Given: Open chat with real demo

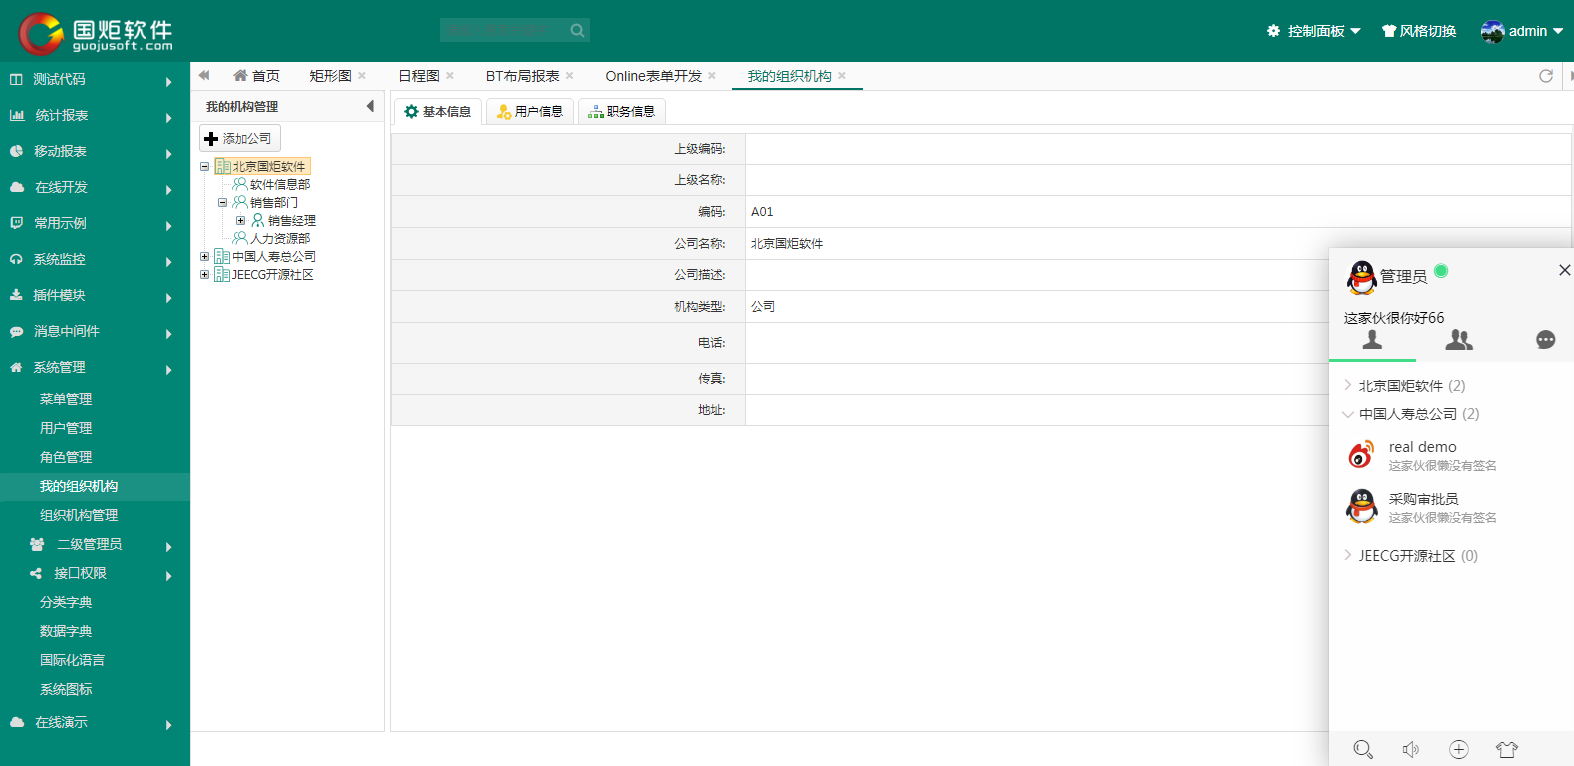Looking at the screenshot, I should coord(1451,455).
